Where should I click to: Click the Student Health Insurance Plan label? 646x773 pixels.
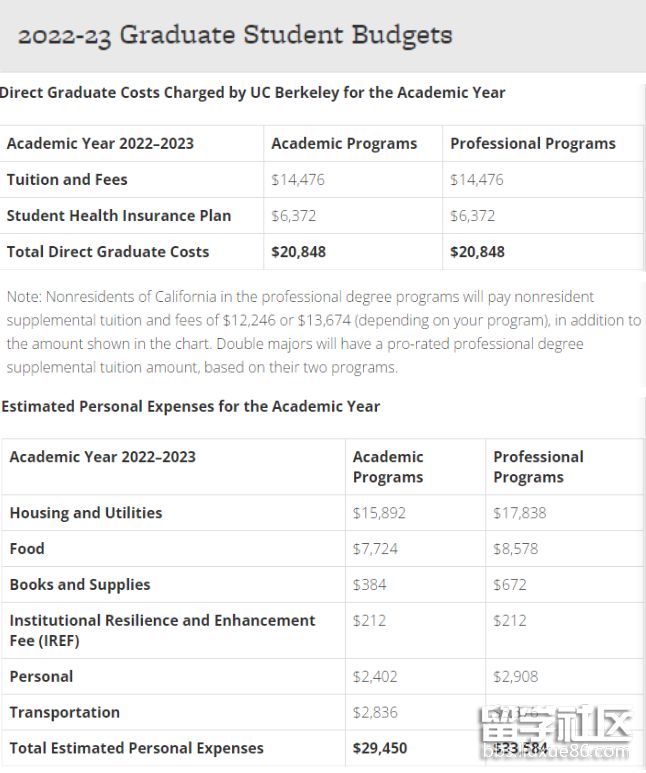118,216
